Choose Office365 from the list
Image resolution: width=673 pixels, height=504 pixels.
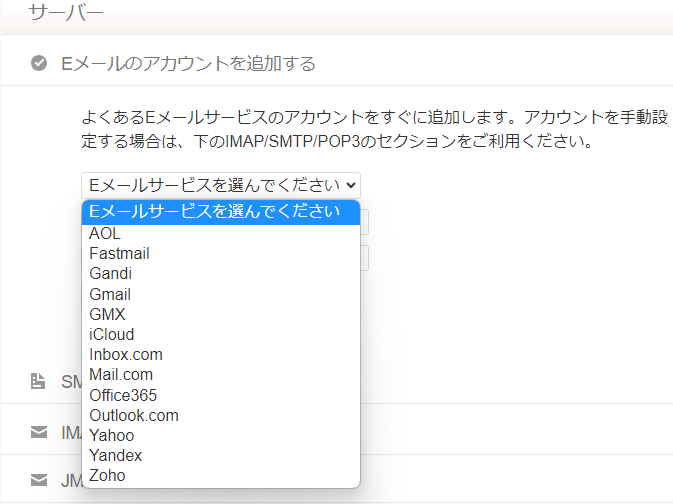[x=221, y=395]
